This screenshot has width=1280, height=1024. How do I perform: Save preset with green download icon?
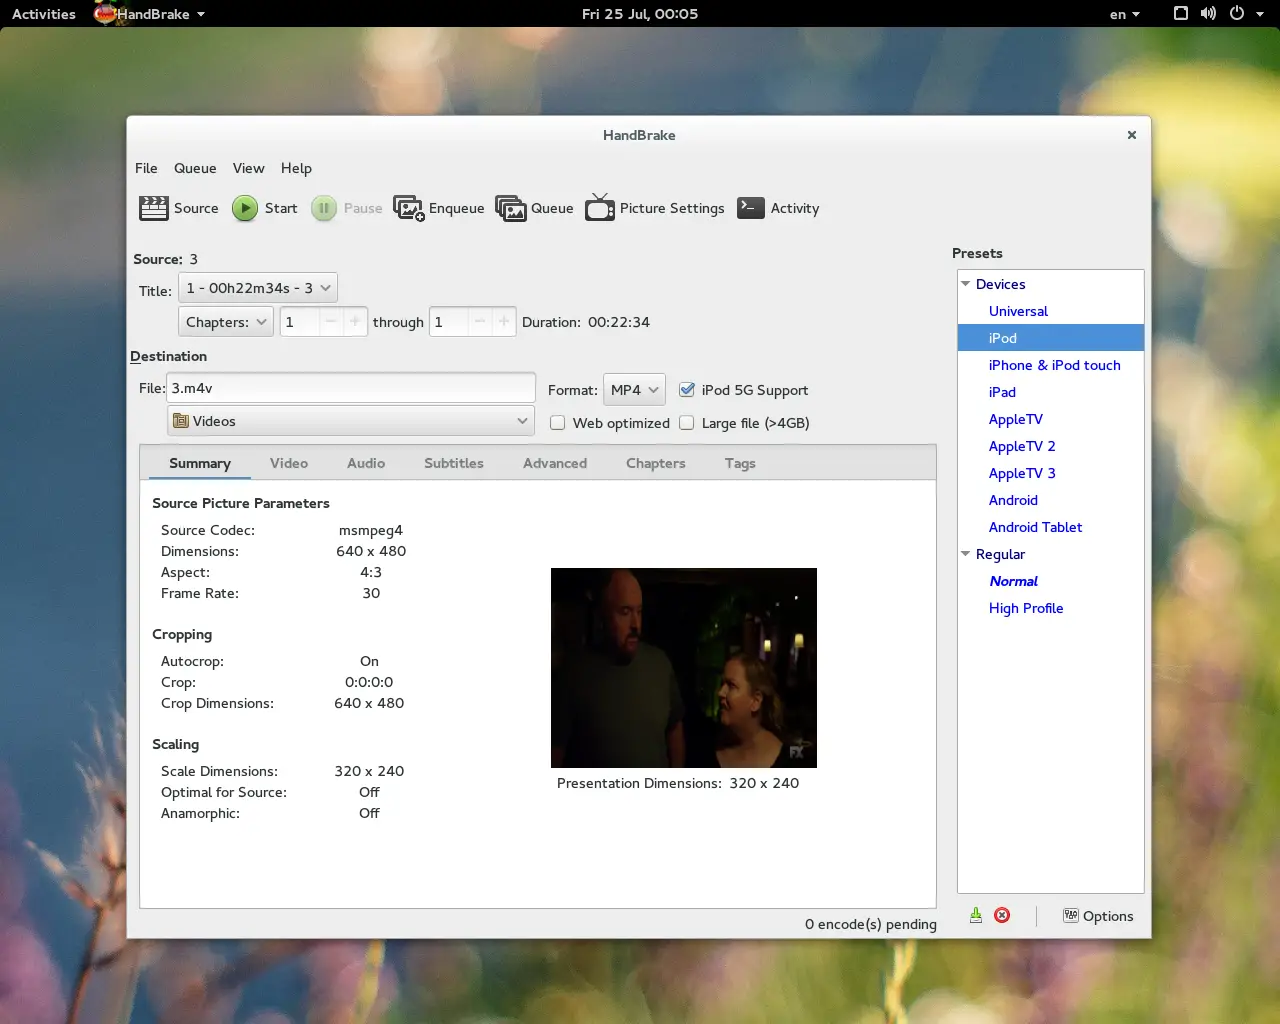pyautogui.click(x=976, y=915)
